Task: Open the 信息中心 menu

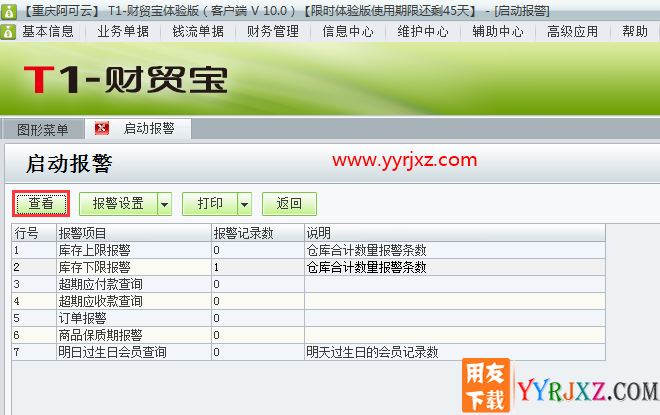Action: [x=348, y=32]
